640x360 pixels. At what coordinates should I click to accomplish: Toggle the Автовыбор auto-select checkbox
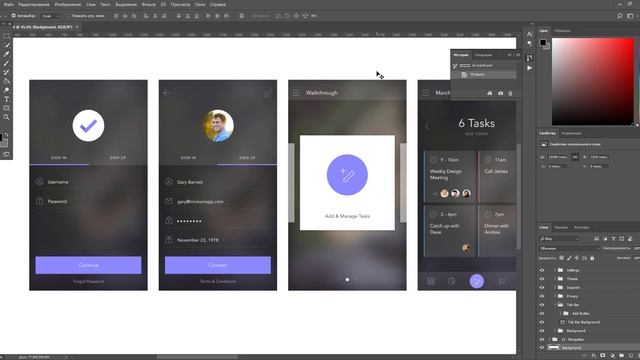coord(13,16)
